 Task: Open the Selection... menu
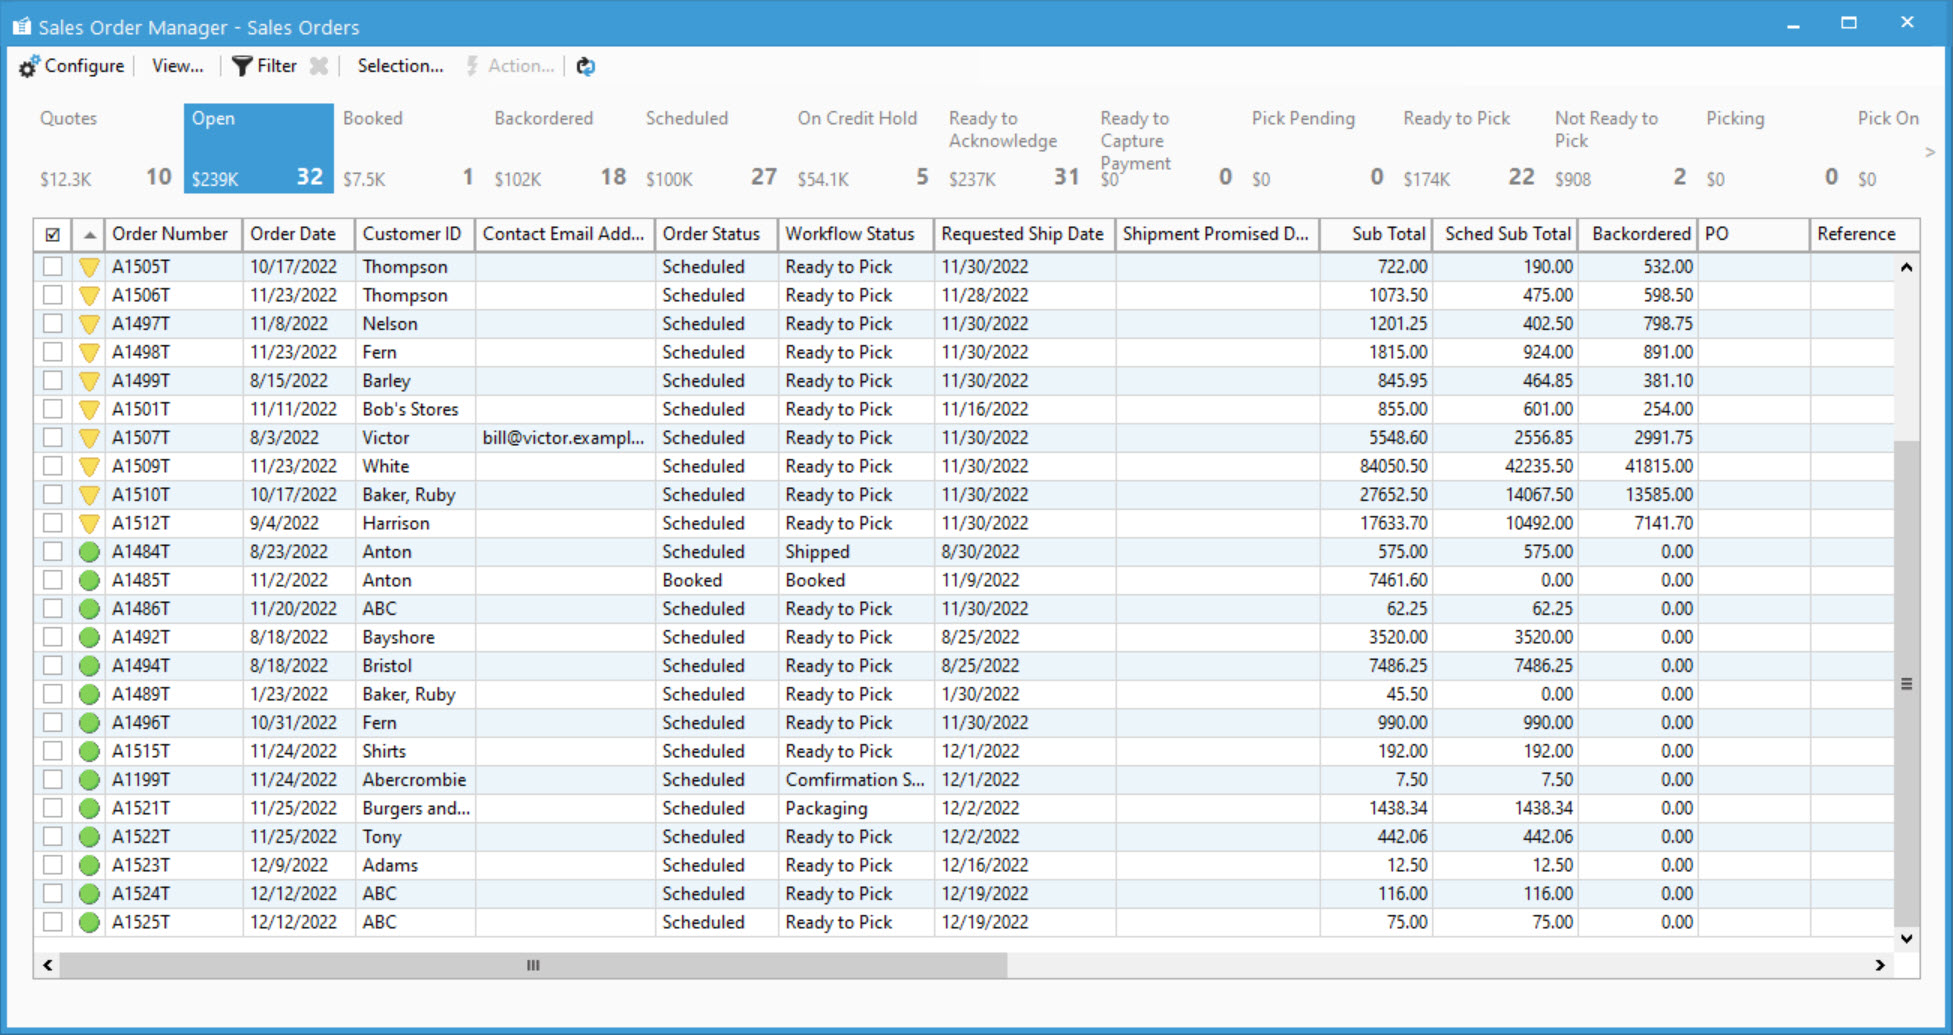[399, 66]
